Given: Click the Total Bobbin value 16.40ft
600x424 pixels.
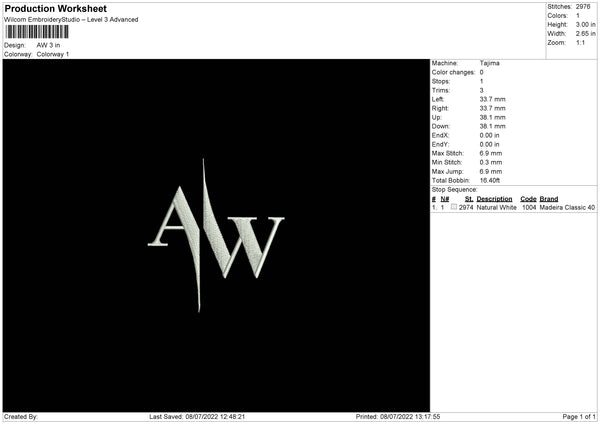Looking at the screenshot, I should point(490,180).
